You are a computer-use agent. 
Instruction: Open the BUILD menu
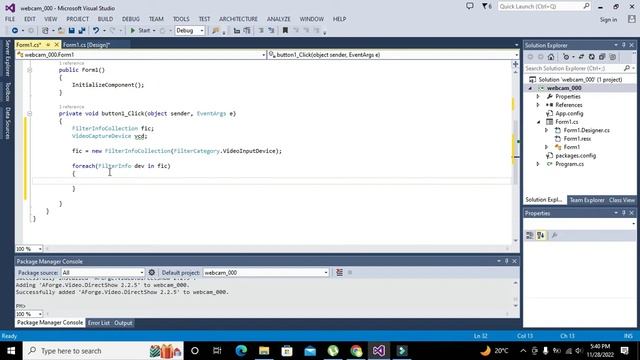tap(105, 19)
